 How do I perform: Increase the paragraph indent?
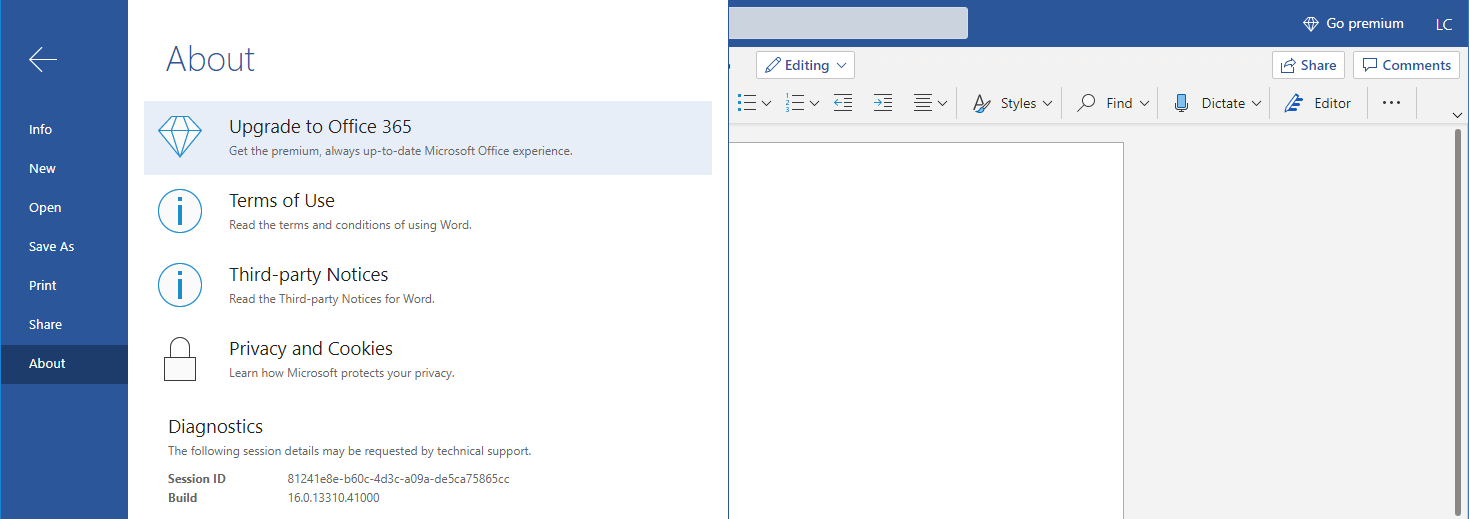(883, 103)
